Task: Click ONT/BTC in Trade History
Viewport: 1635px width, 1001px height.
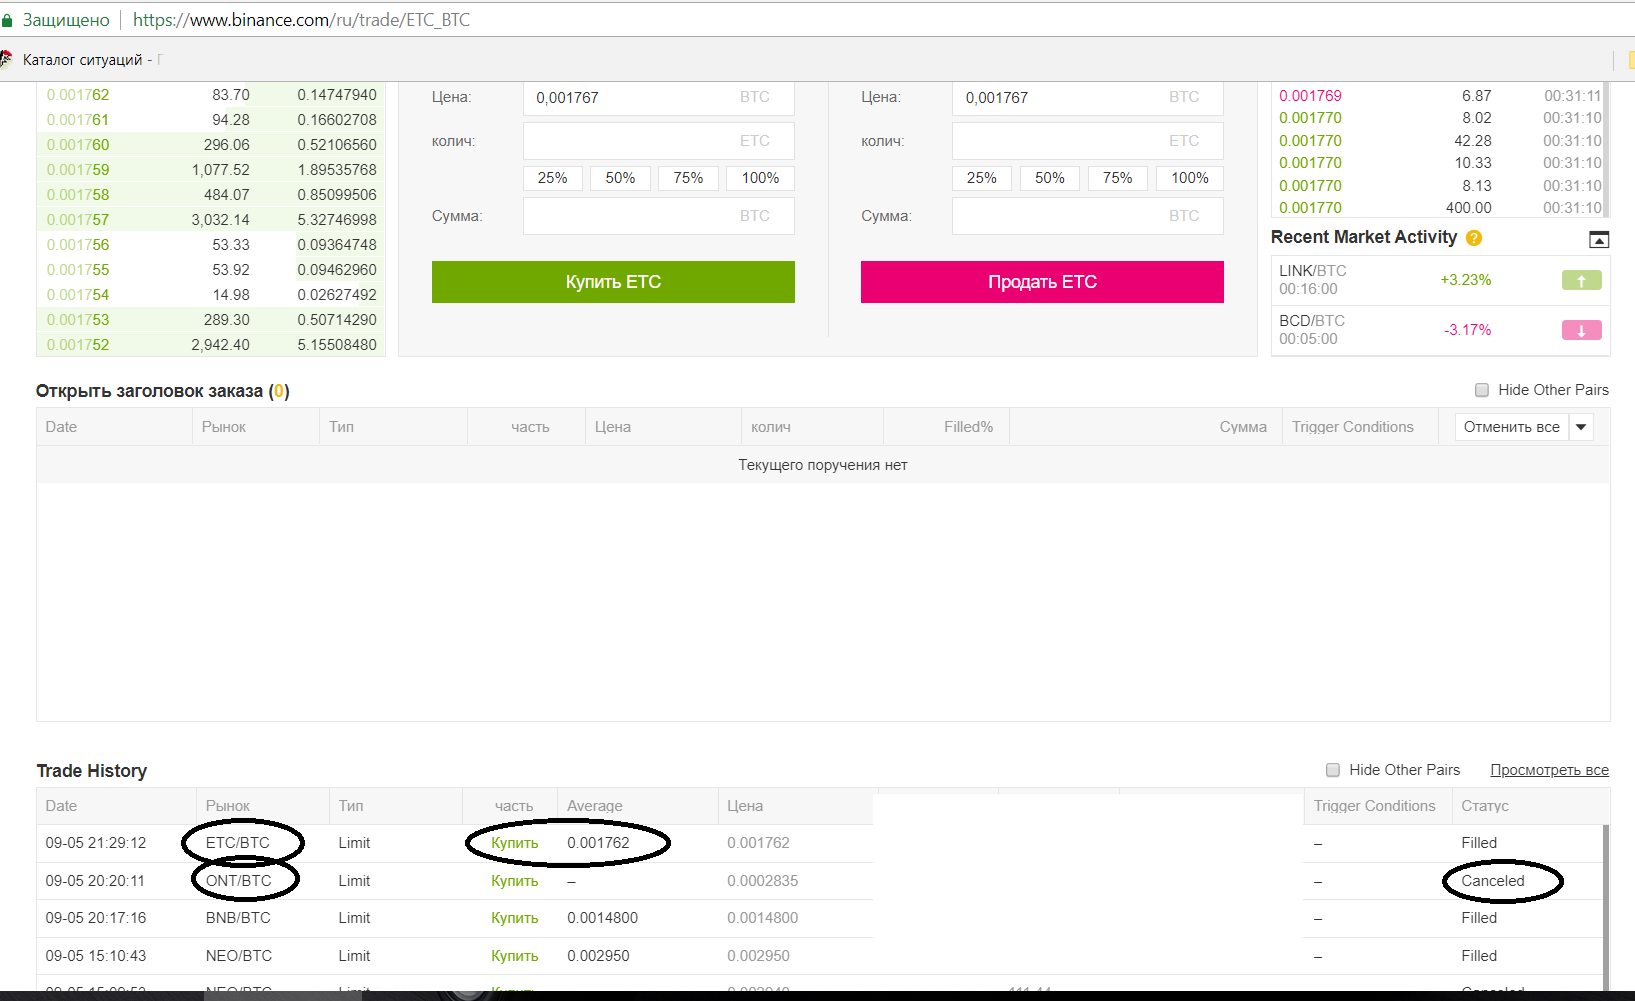Action: point(239,881)
